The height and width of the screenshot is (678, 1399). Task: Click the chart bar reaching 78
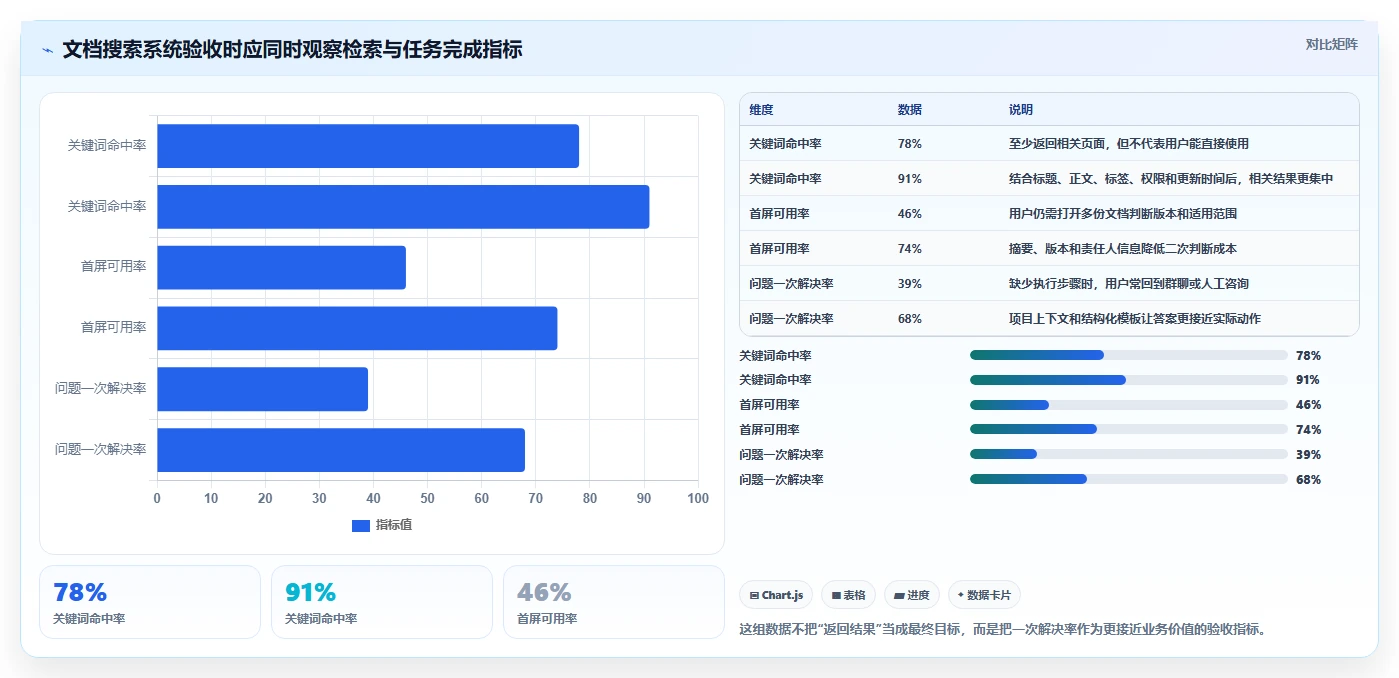pyautogui.click(x=368, y=146)
